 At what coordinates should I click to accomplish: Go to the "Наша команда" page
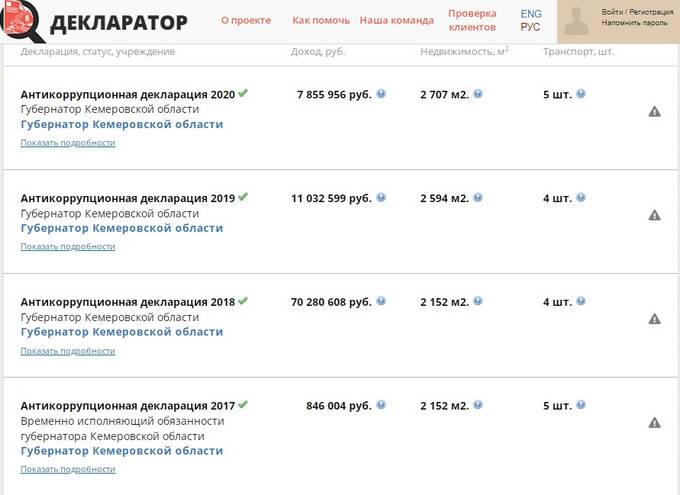[x=396, y=20]
